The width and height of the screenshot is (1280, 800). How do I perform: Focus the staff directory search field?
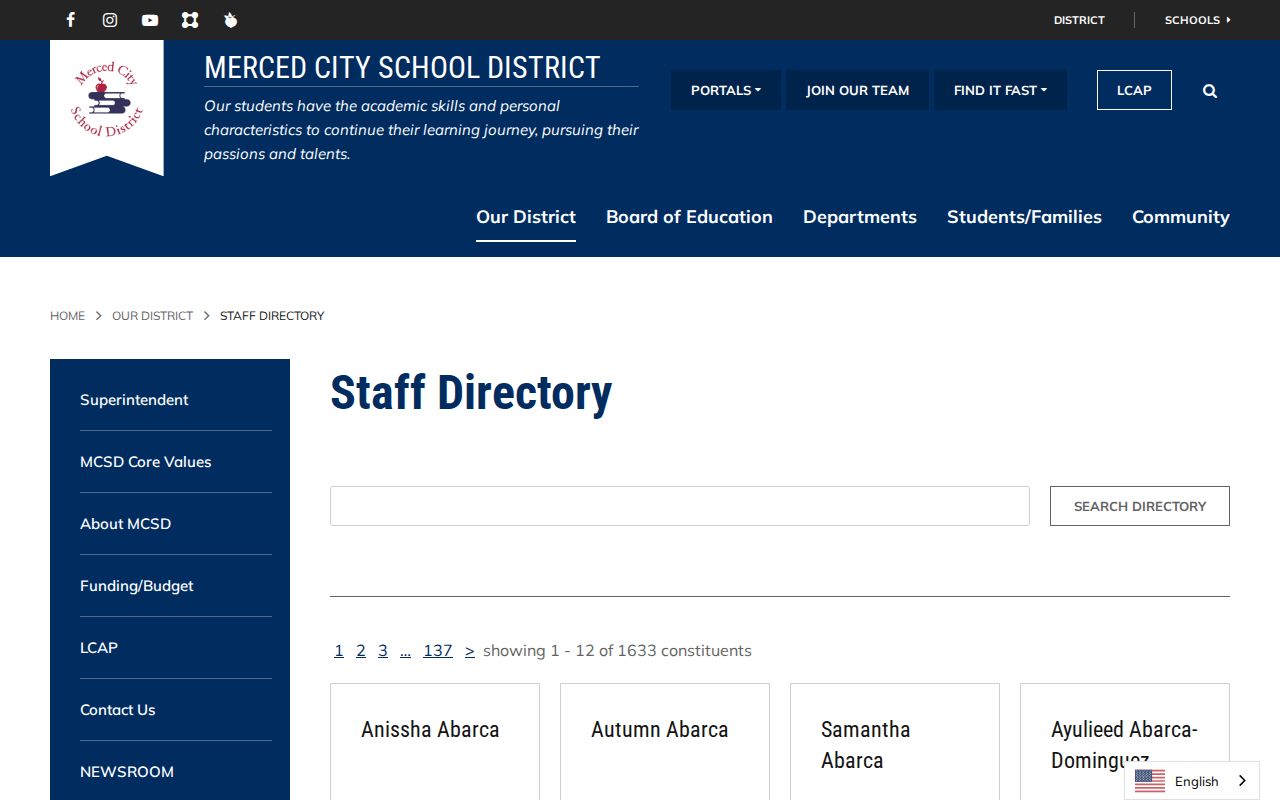pyautogui.click(x=680, y=506)
